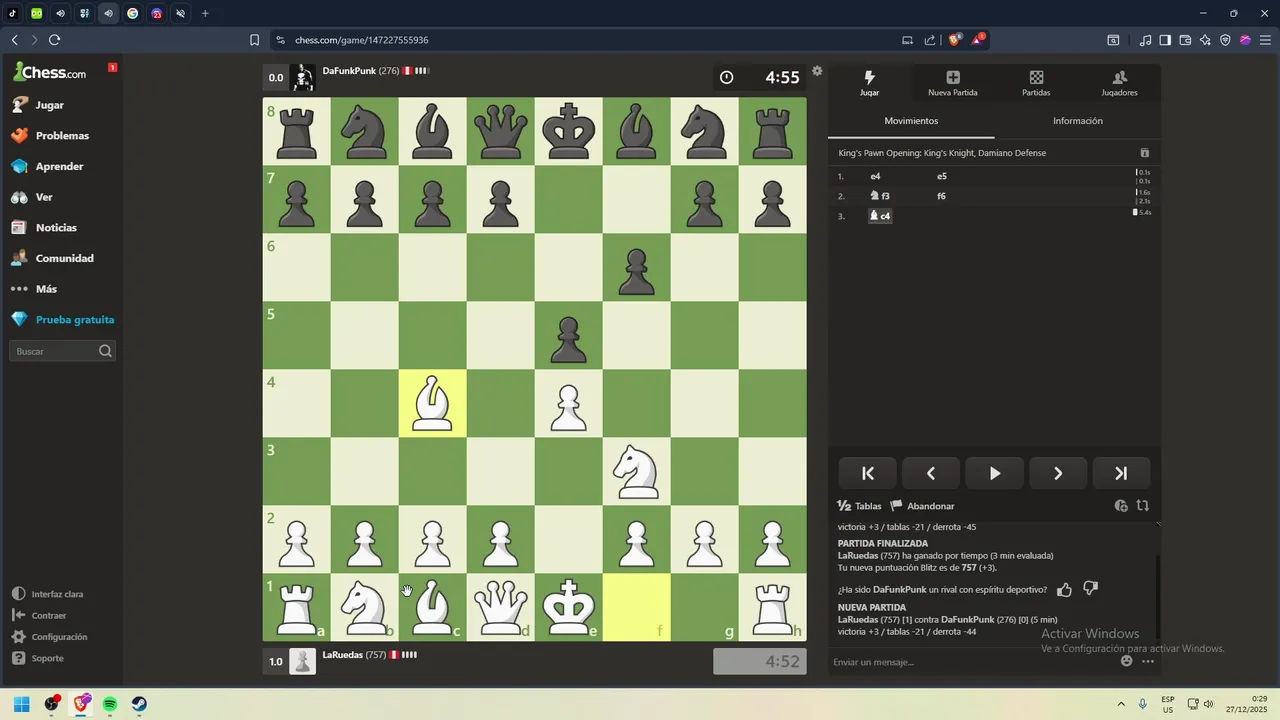1280x720 pixels.
Task: Open chat options three dots menu
Action: (1148, 661)
